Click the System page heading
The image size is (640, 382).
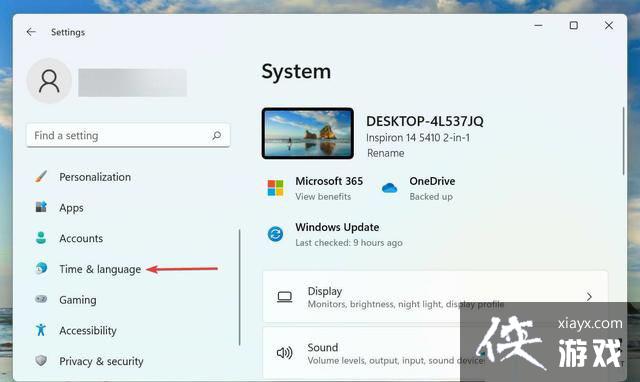(x=296, y=72)
